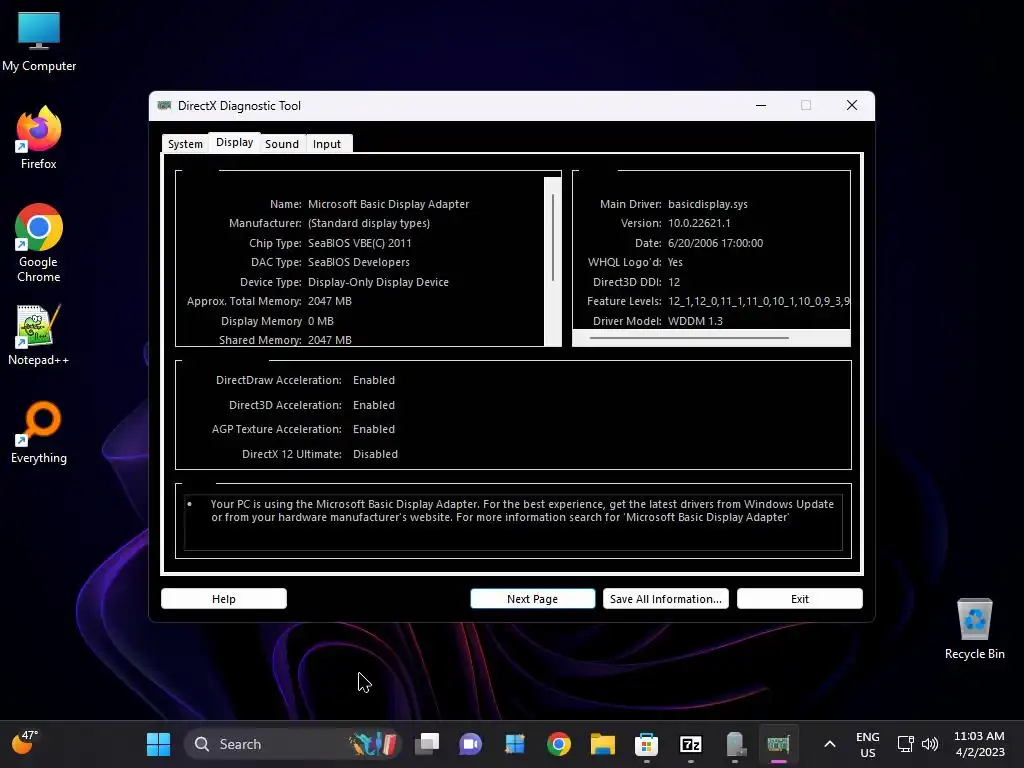
Task: Click the '(Standard display types)' manufacturer value
Action: 369,223
